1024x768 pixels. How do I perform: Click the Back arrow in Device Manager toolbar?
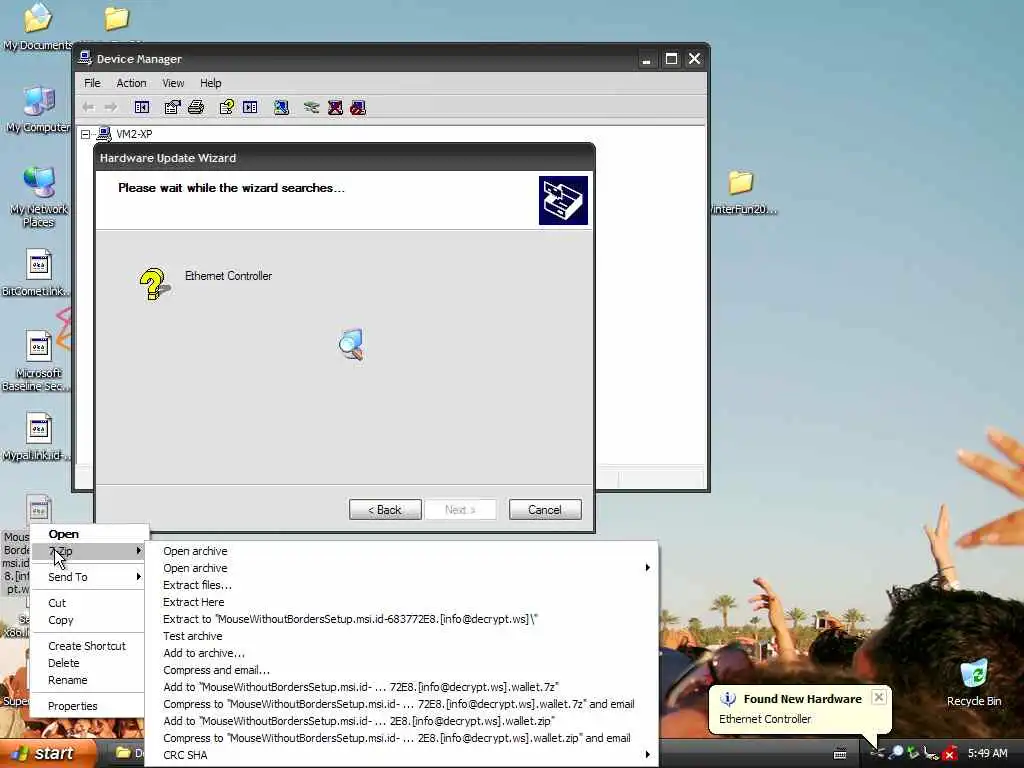coord(88,107)
